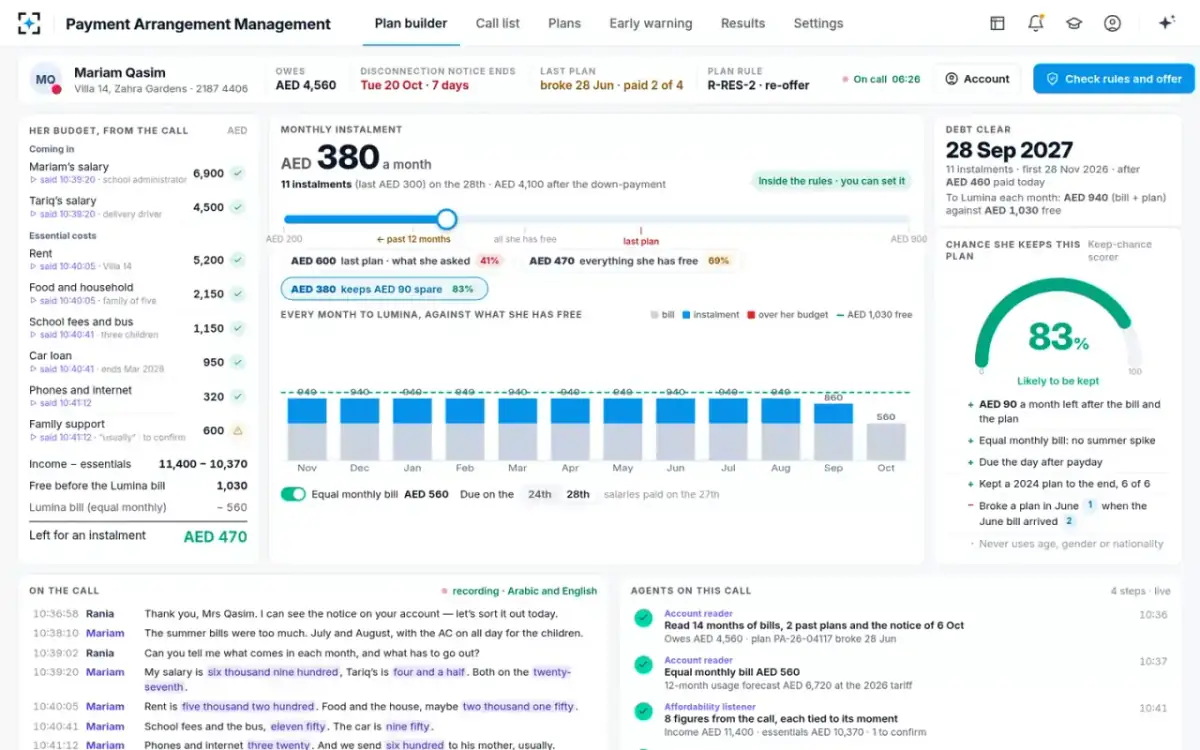Viewport: 1200px width, 750px height.
Task: Open the AI sparkle assistant
Action: pyautogui.click(x=1166, y=23)
